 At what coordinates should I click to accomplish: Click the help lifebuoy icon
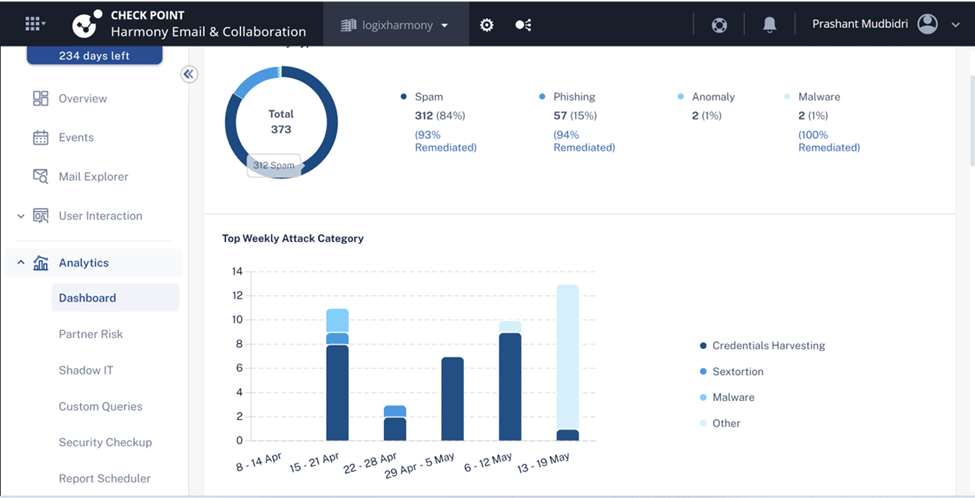tap(719, 25)
